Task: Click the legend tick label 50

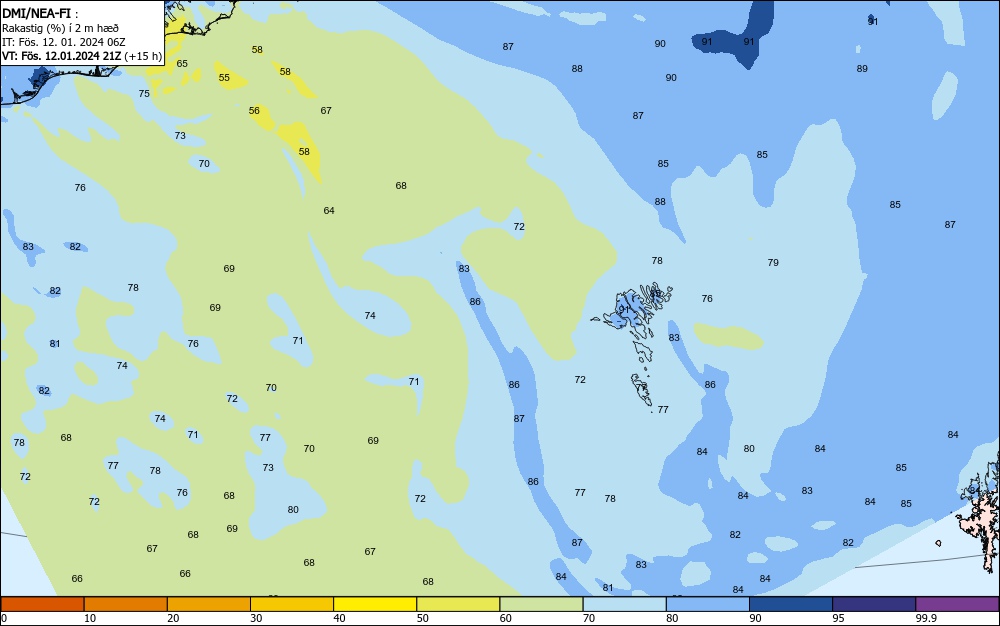Action: 422,618
